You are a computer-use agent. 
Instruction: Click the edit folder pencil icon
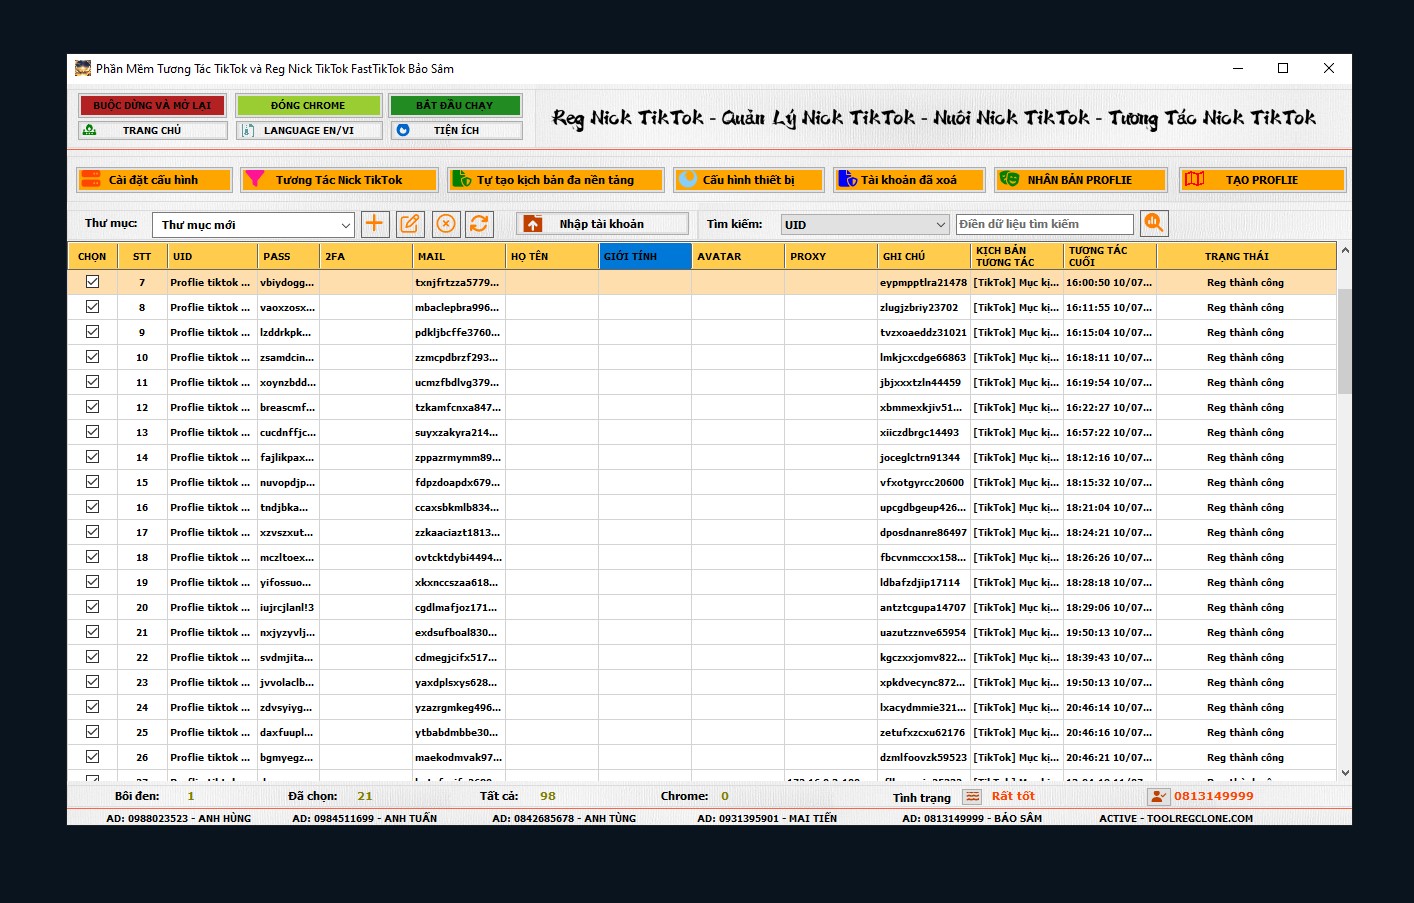tap(410, 224)
